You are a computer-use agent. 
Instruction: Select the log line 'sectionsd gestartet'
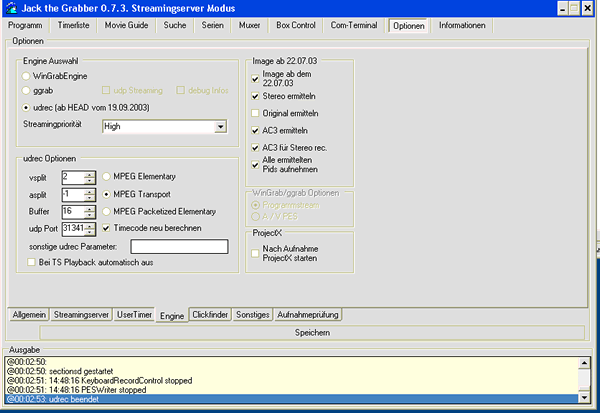[292, 371]
